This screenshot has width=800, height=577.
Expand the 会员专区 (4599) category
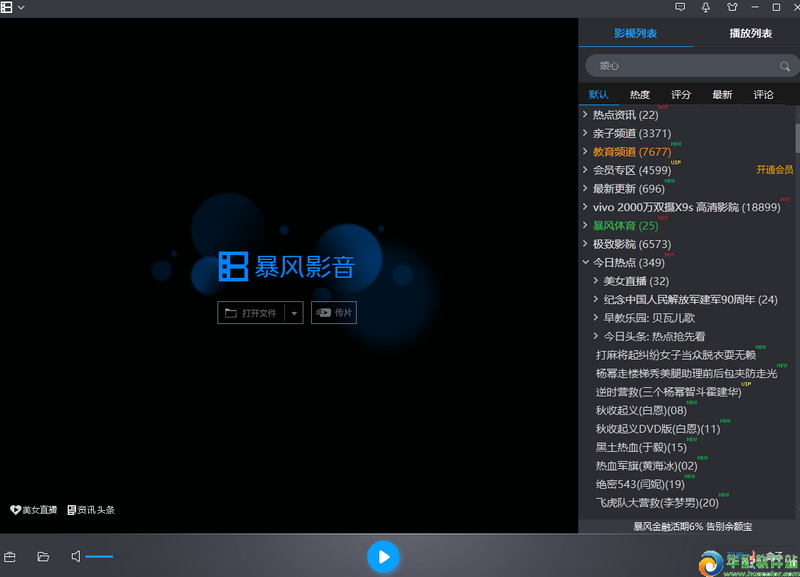coord(585,170)
